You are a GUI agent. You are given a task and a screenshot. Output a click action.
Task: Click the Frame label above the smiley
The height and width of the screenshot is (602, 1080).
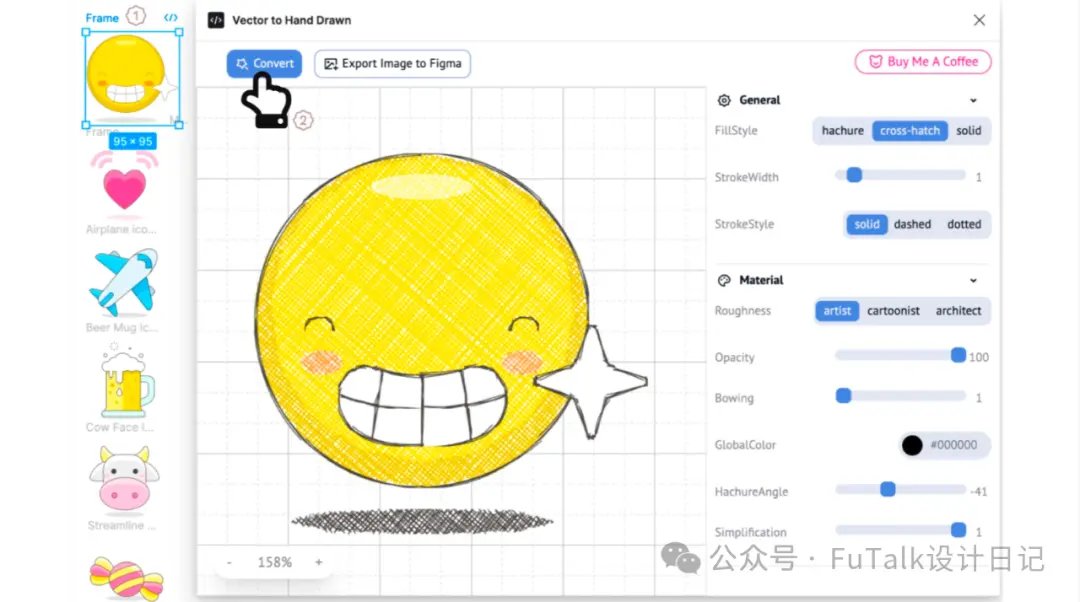click(x=102, y=18)
